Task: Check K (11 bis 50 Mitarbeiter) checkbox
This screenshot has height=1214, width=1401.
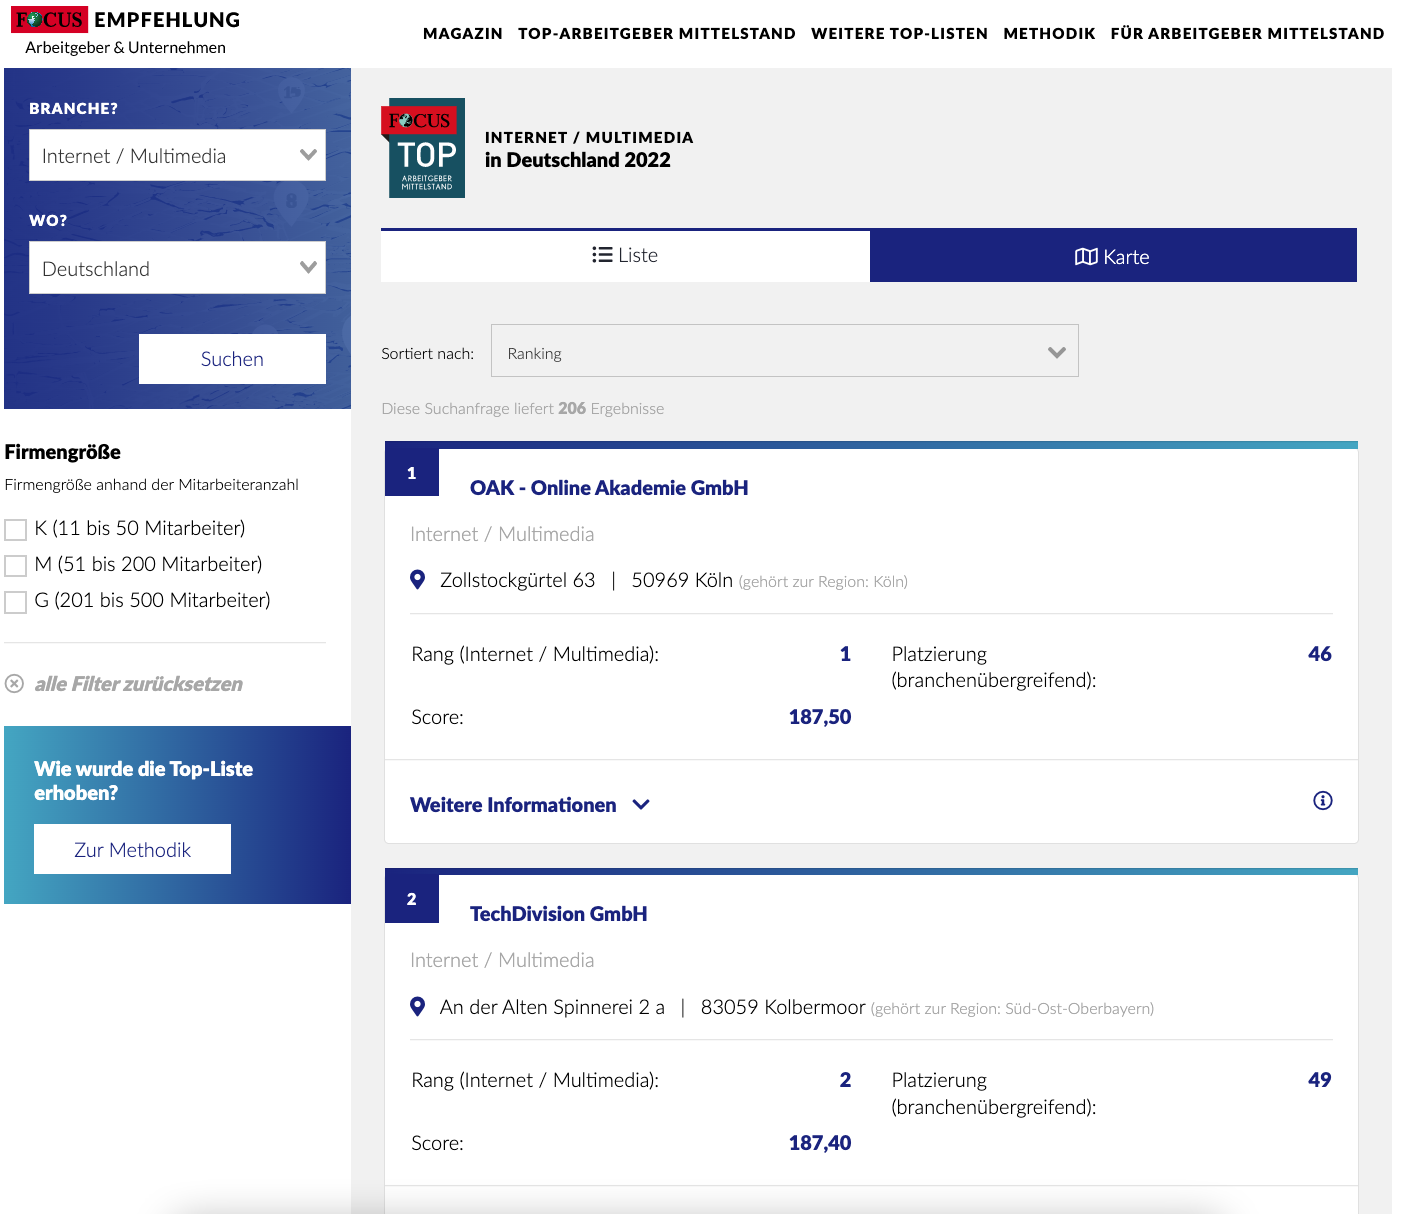Action: [x=16, y=529]
